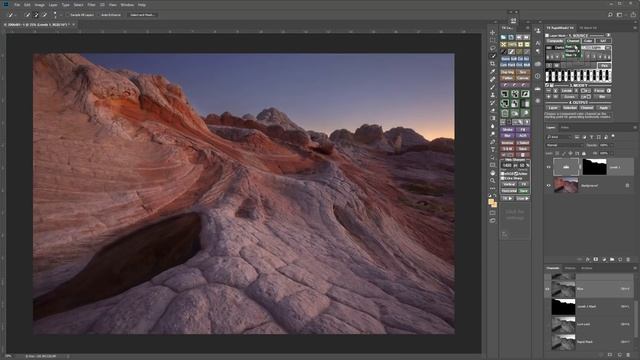
Task: Click the Delete layer trash icon
Action: [x=628, y=260]
